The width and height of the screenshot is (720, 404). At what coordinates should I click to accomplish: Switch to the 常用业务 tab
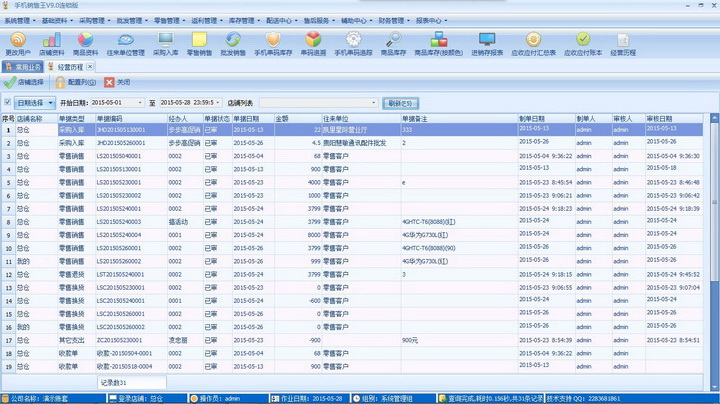pyautogui.click(x=22, y=67)
